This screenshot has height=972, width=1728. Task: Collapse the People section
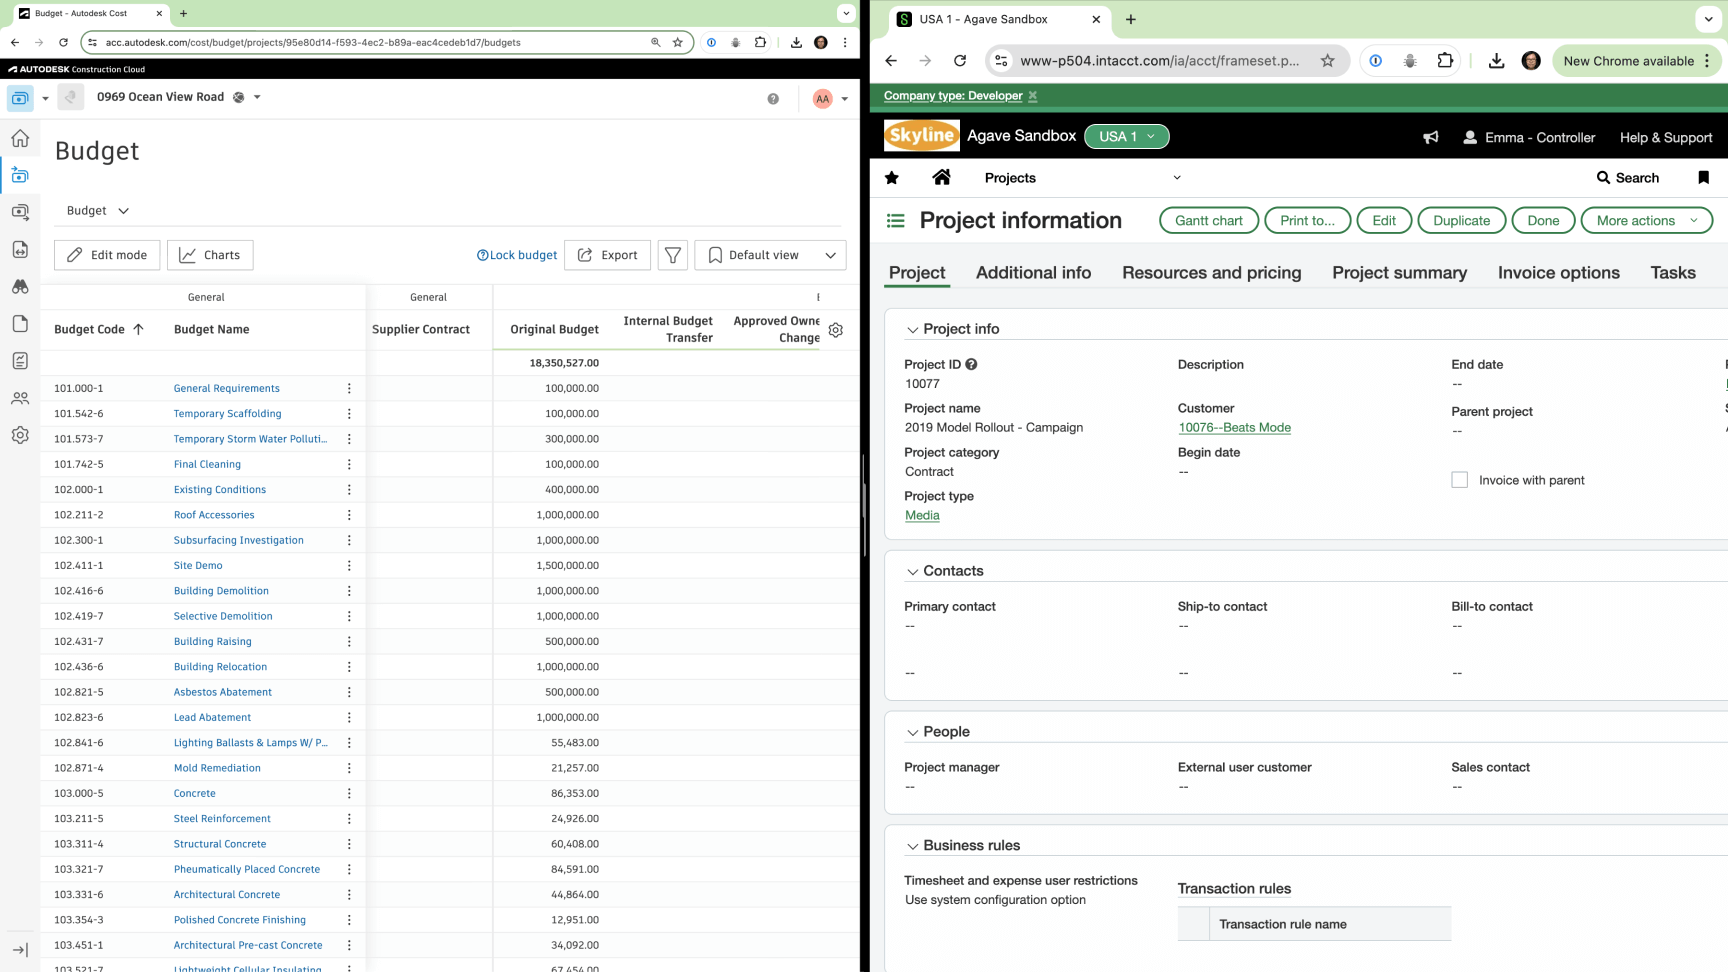[x=912, y=733]
